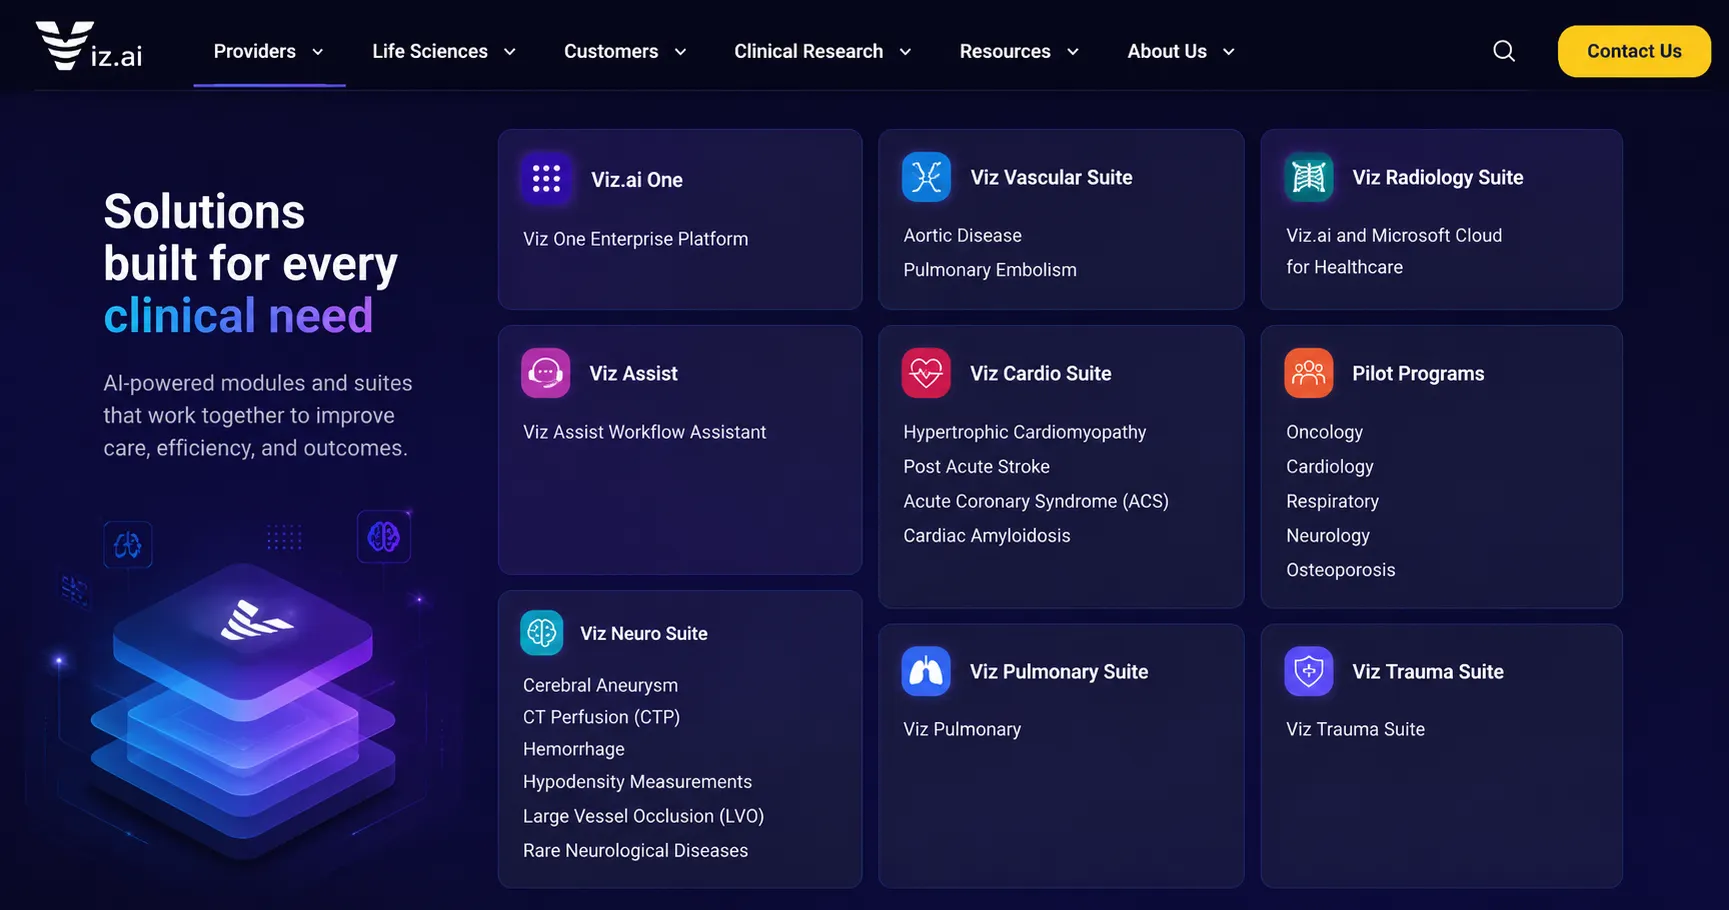Image resolution: width=1729 pixels, height=910 pixels.
Task: Open Viz One Enterprise Platform link
Action: 635,239
